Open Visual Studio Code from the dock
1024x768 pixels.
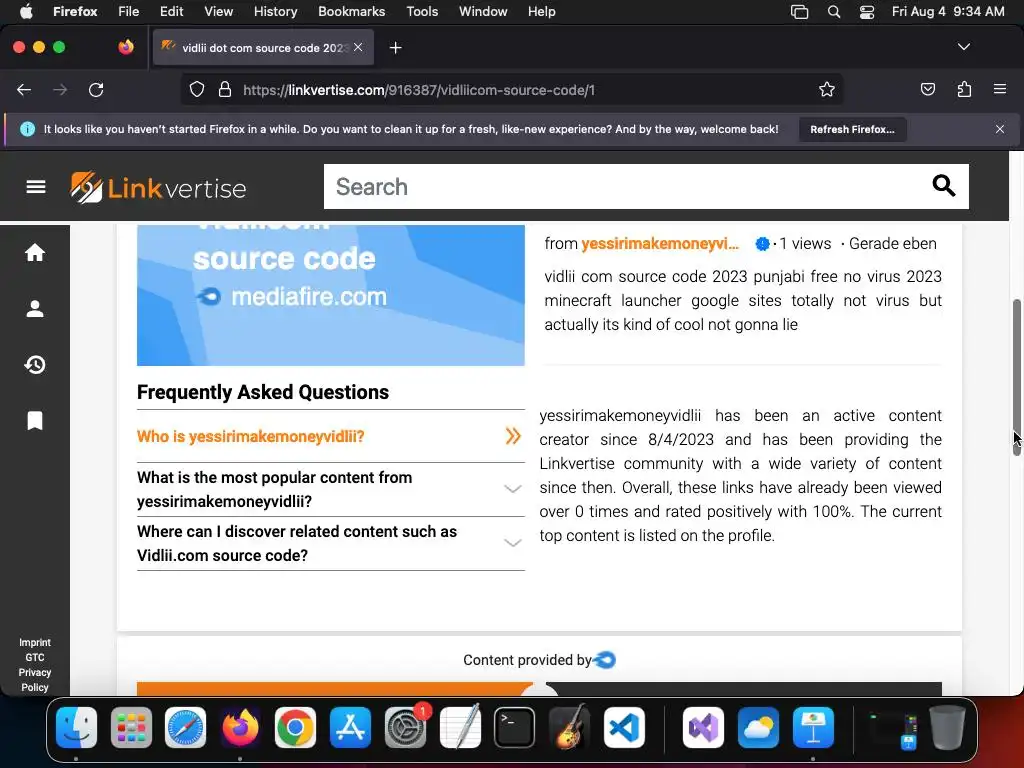pyautogui.click(x=624, y=728)
